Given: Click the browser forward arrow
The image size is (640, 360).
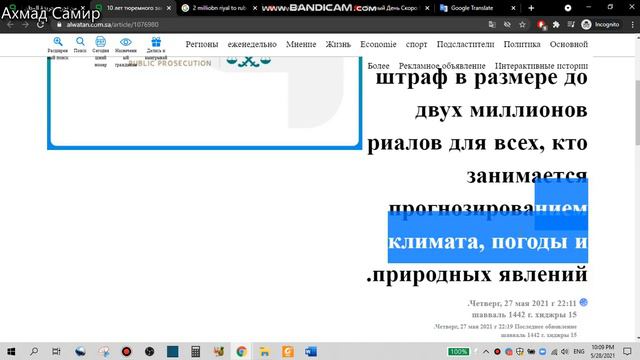Looking at the screenshot, I should 25,24.
